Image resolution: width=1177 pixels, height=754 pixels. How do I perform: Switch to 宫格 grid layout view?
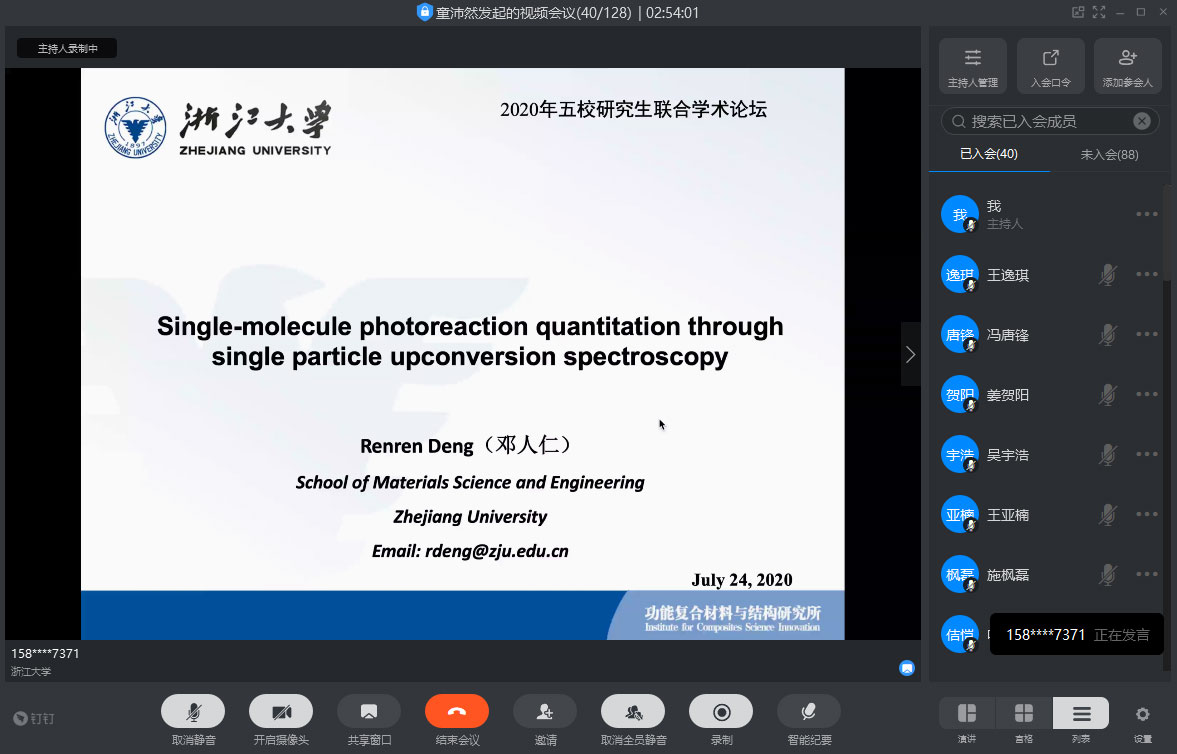(x=1023, y=713)
